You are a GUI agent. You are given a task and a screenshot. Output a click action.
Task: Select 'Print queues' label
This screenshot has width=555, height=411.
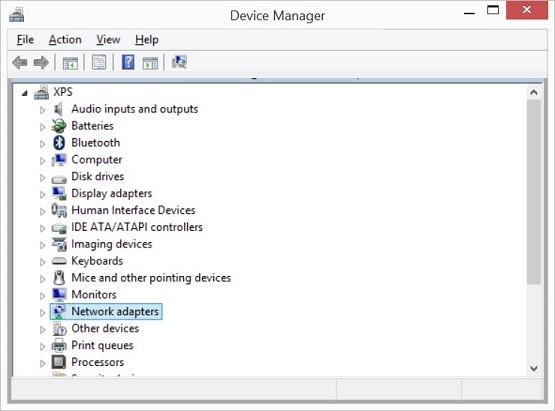click(102, 345)
